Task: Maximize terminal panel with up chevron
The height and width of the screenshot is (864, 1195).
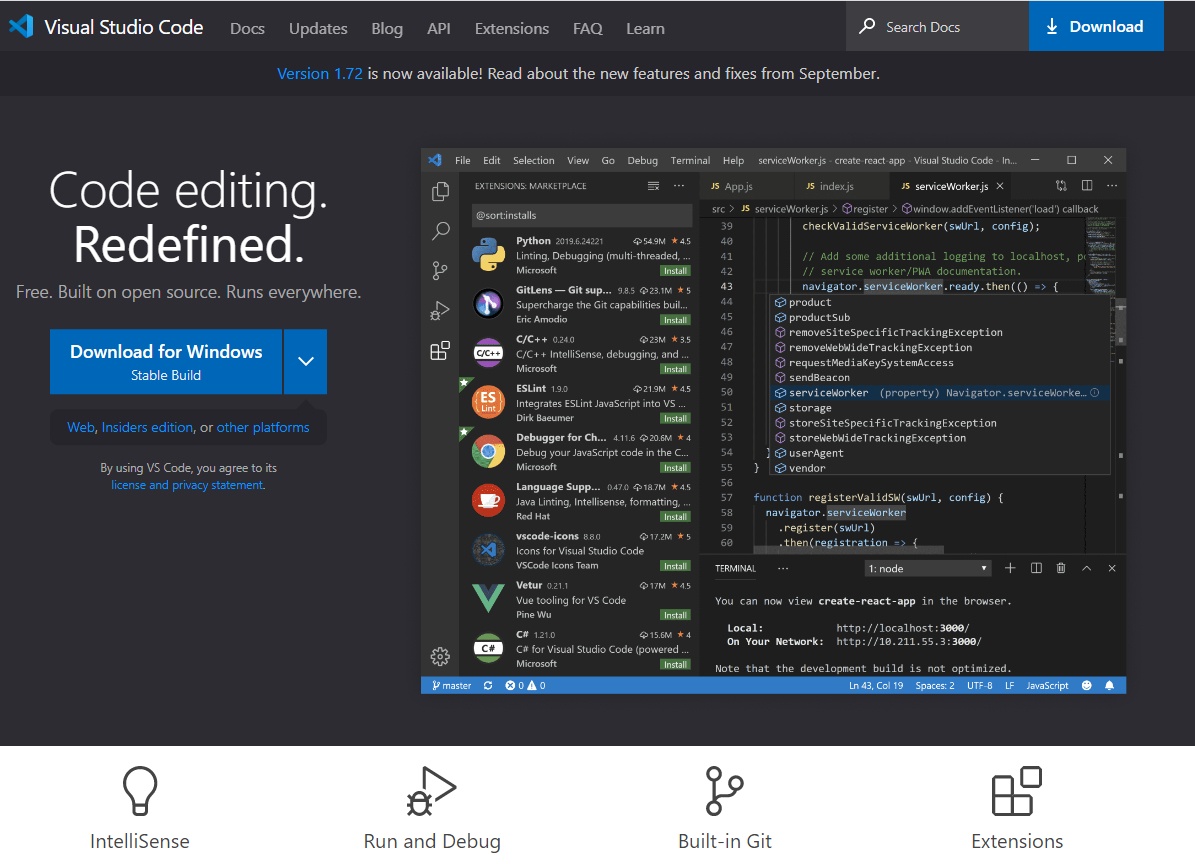Action: tap(1087, 568)
